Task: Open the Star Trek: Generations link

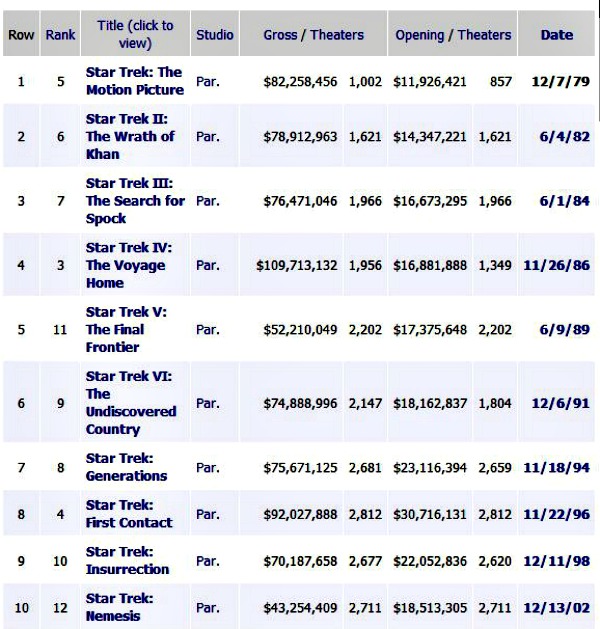Action: point(126,467)
